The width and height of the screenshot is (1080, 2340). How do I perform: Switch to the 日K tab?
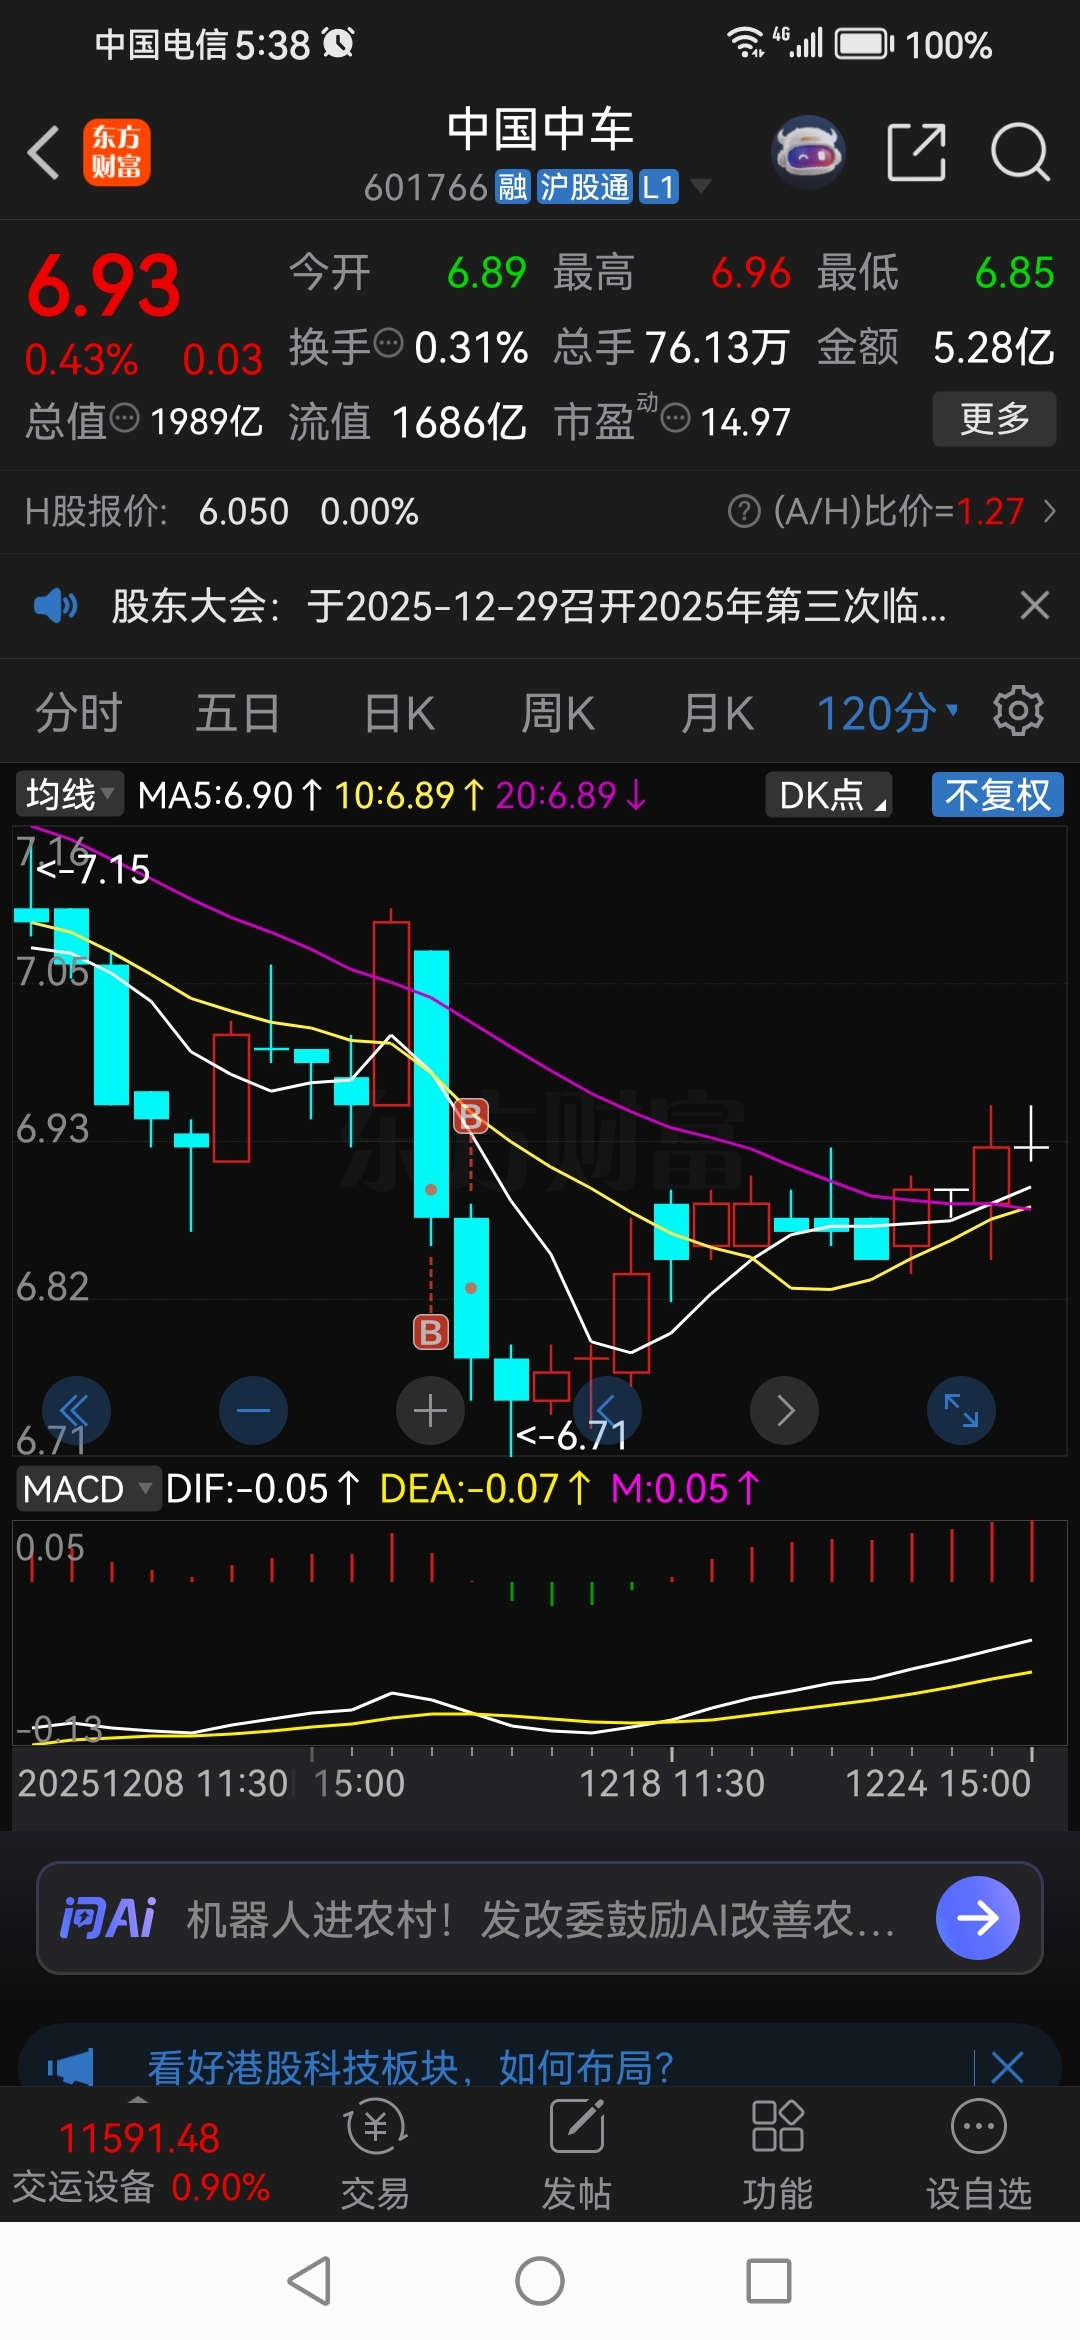(x=399, y=714)
